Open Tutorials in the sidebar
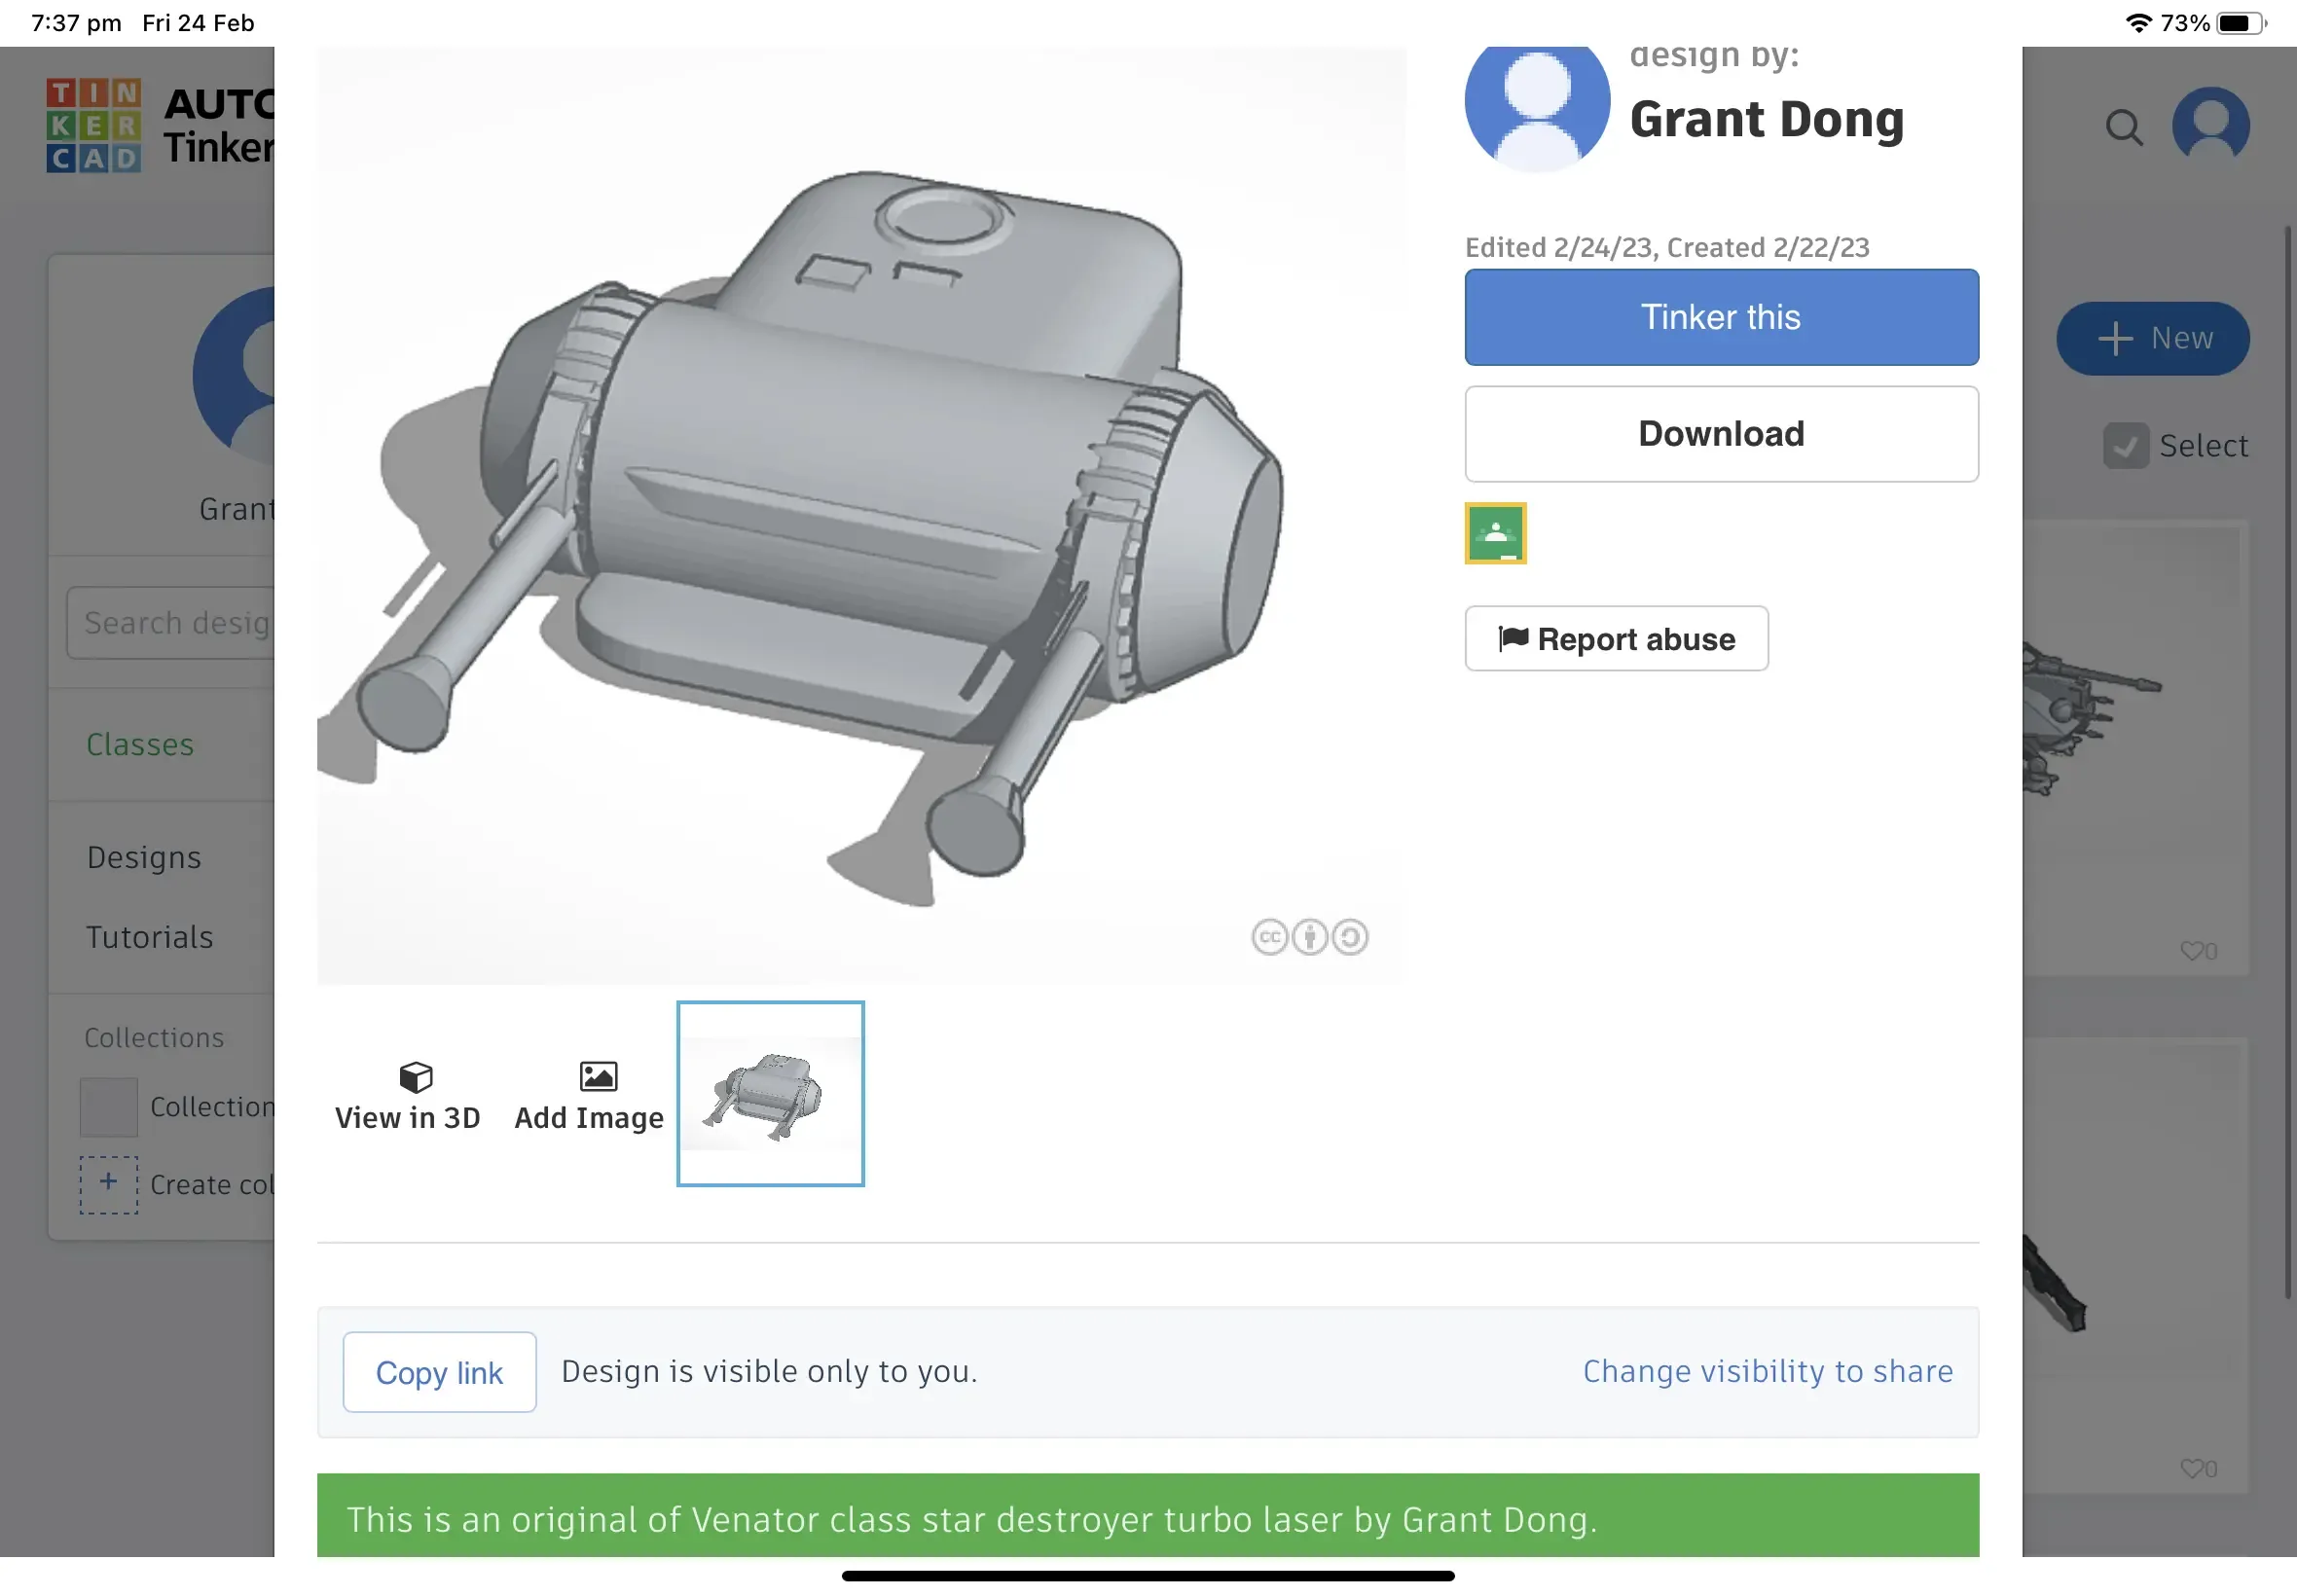2297x1596 pixels. pyautogui.click(x=149, y=937)
